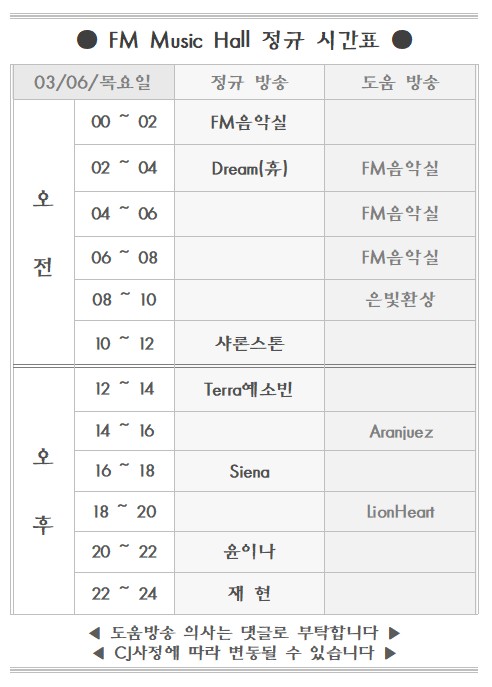Click the 도움 방송 column header
The width and height of the screenshot is (492, 687).
point(400,82)
